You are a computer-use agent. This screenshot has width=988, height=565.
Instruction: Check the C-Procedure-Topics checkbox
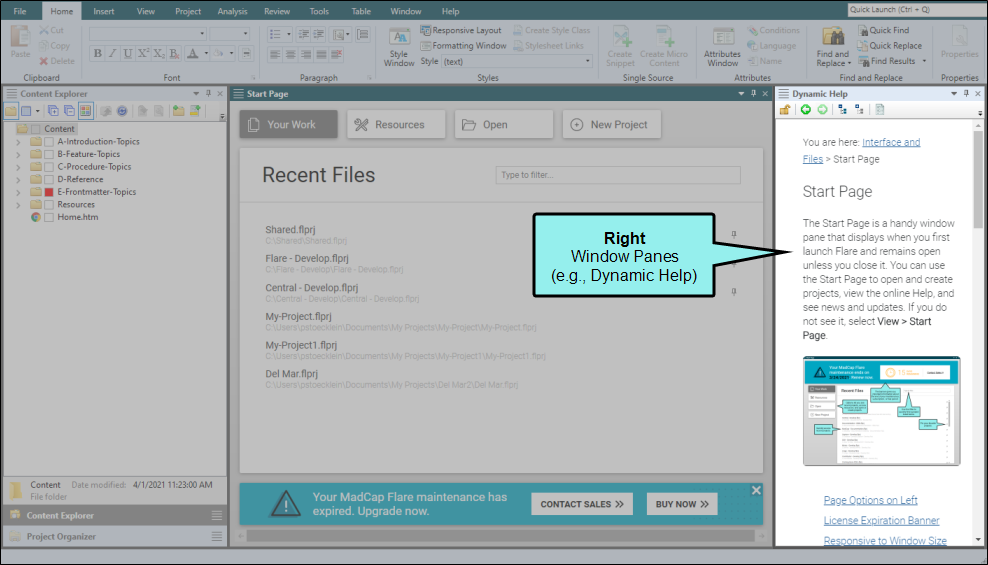click(49, 167)
